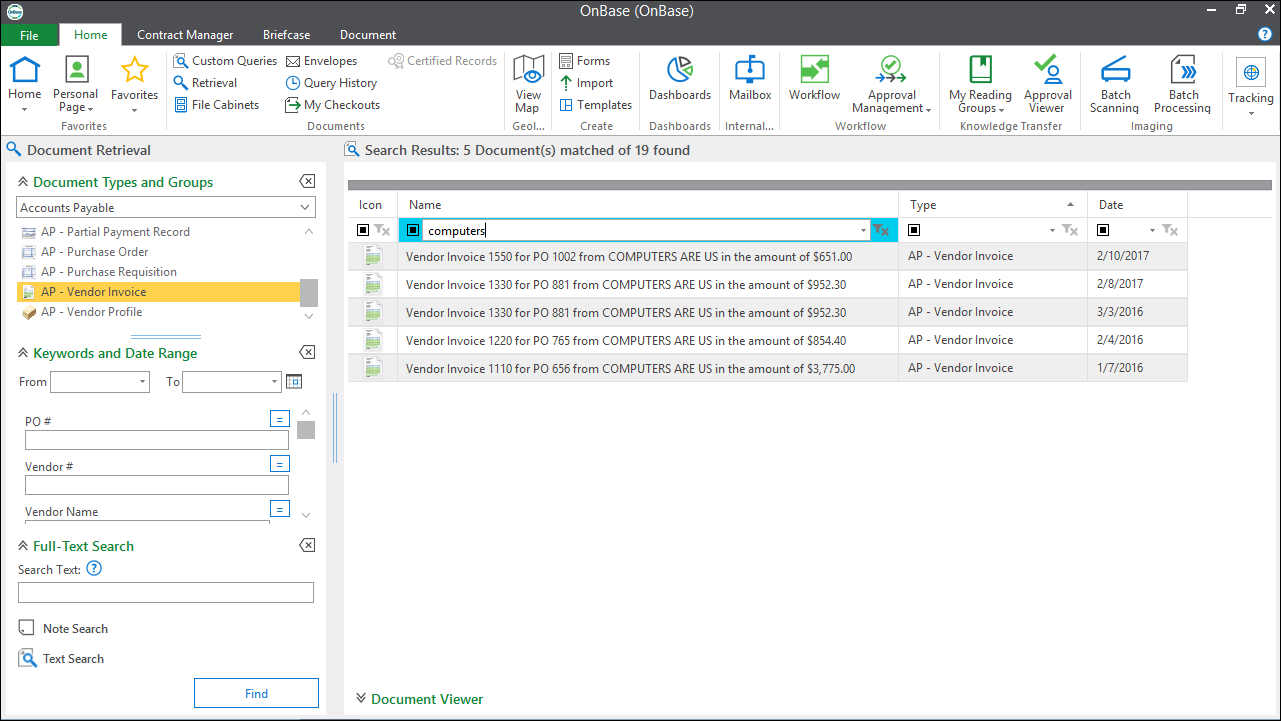Screen dimensions: 1281x721
Task: Click the Import button
Action: (x=586, y=83)
